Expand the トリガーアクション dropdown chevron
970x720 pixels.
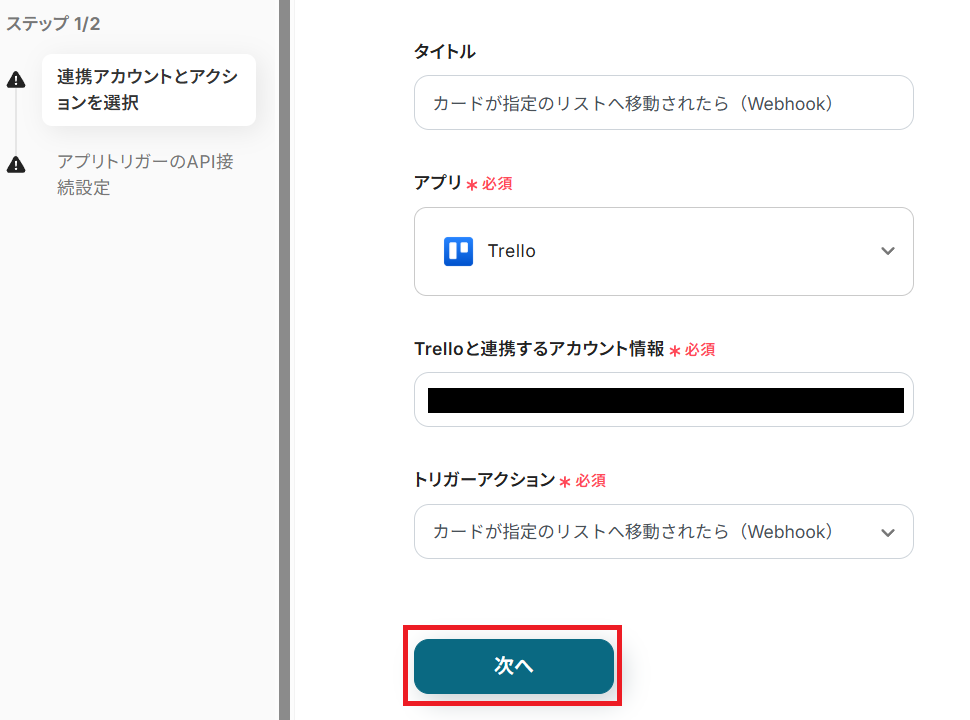coord(887,533)
